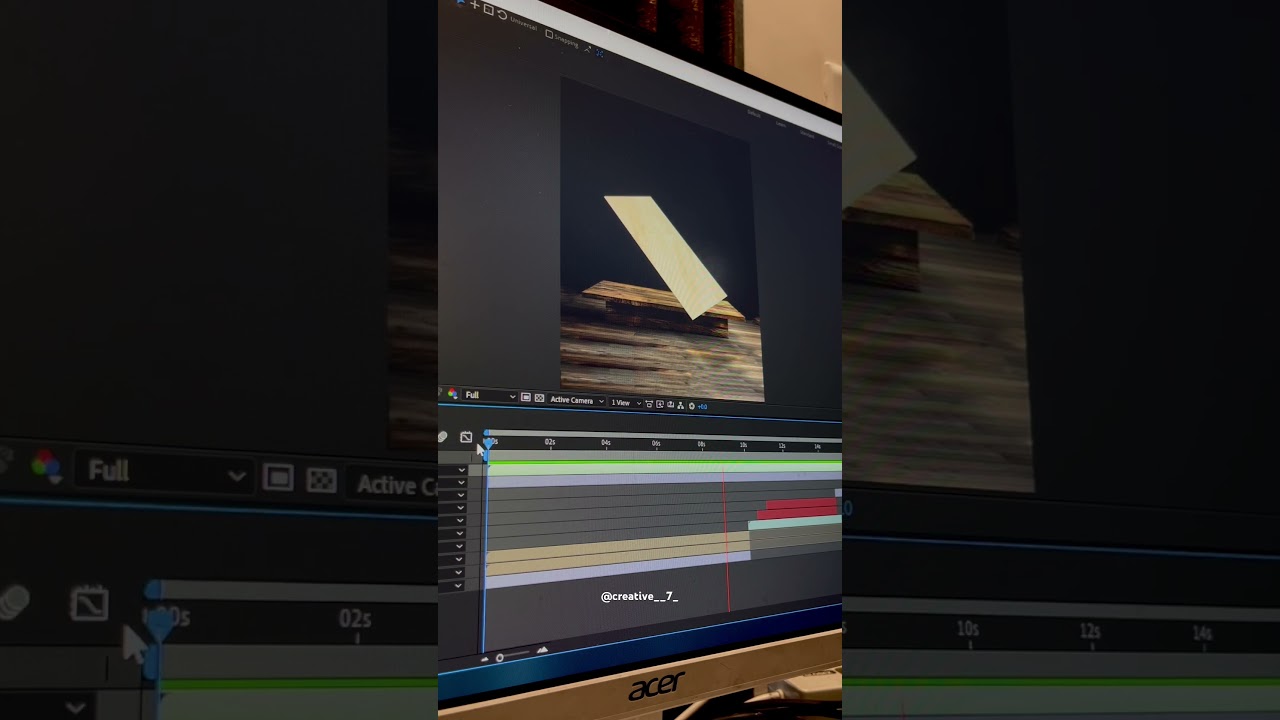
Task: Click the 10s mark on time ruler
Action: click(743, 445)
